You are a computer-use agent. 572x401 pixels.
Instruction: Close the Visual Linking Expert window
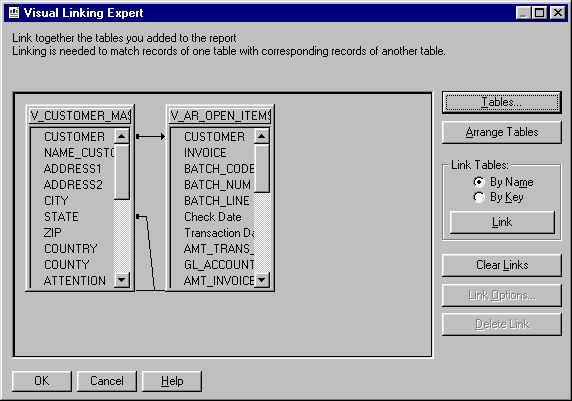[x=558, y=13]
